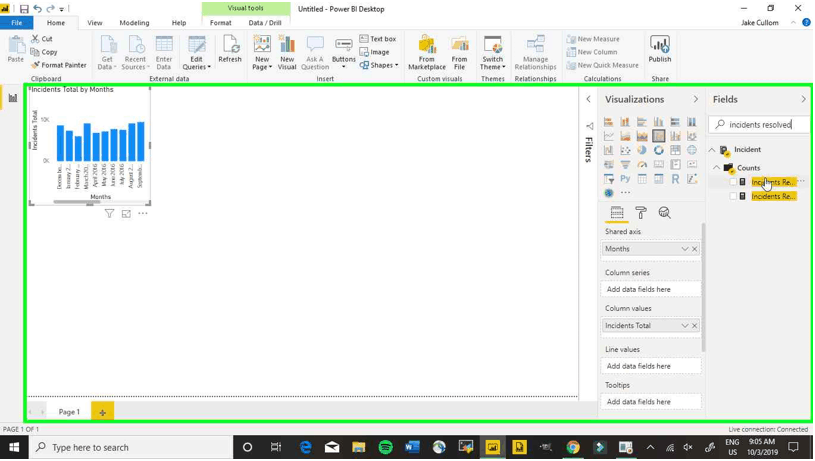Select the Table visualization
Viewport: 815px width, 461px height.
click(641, 179)
